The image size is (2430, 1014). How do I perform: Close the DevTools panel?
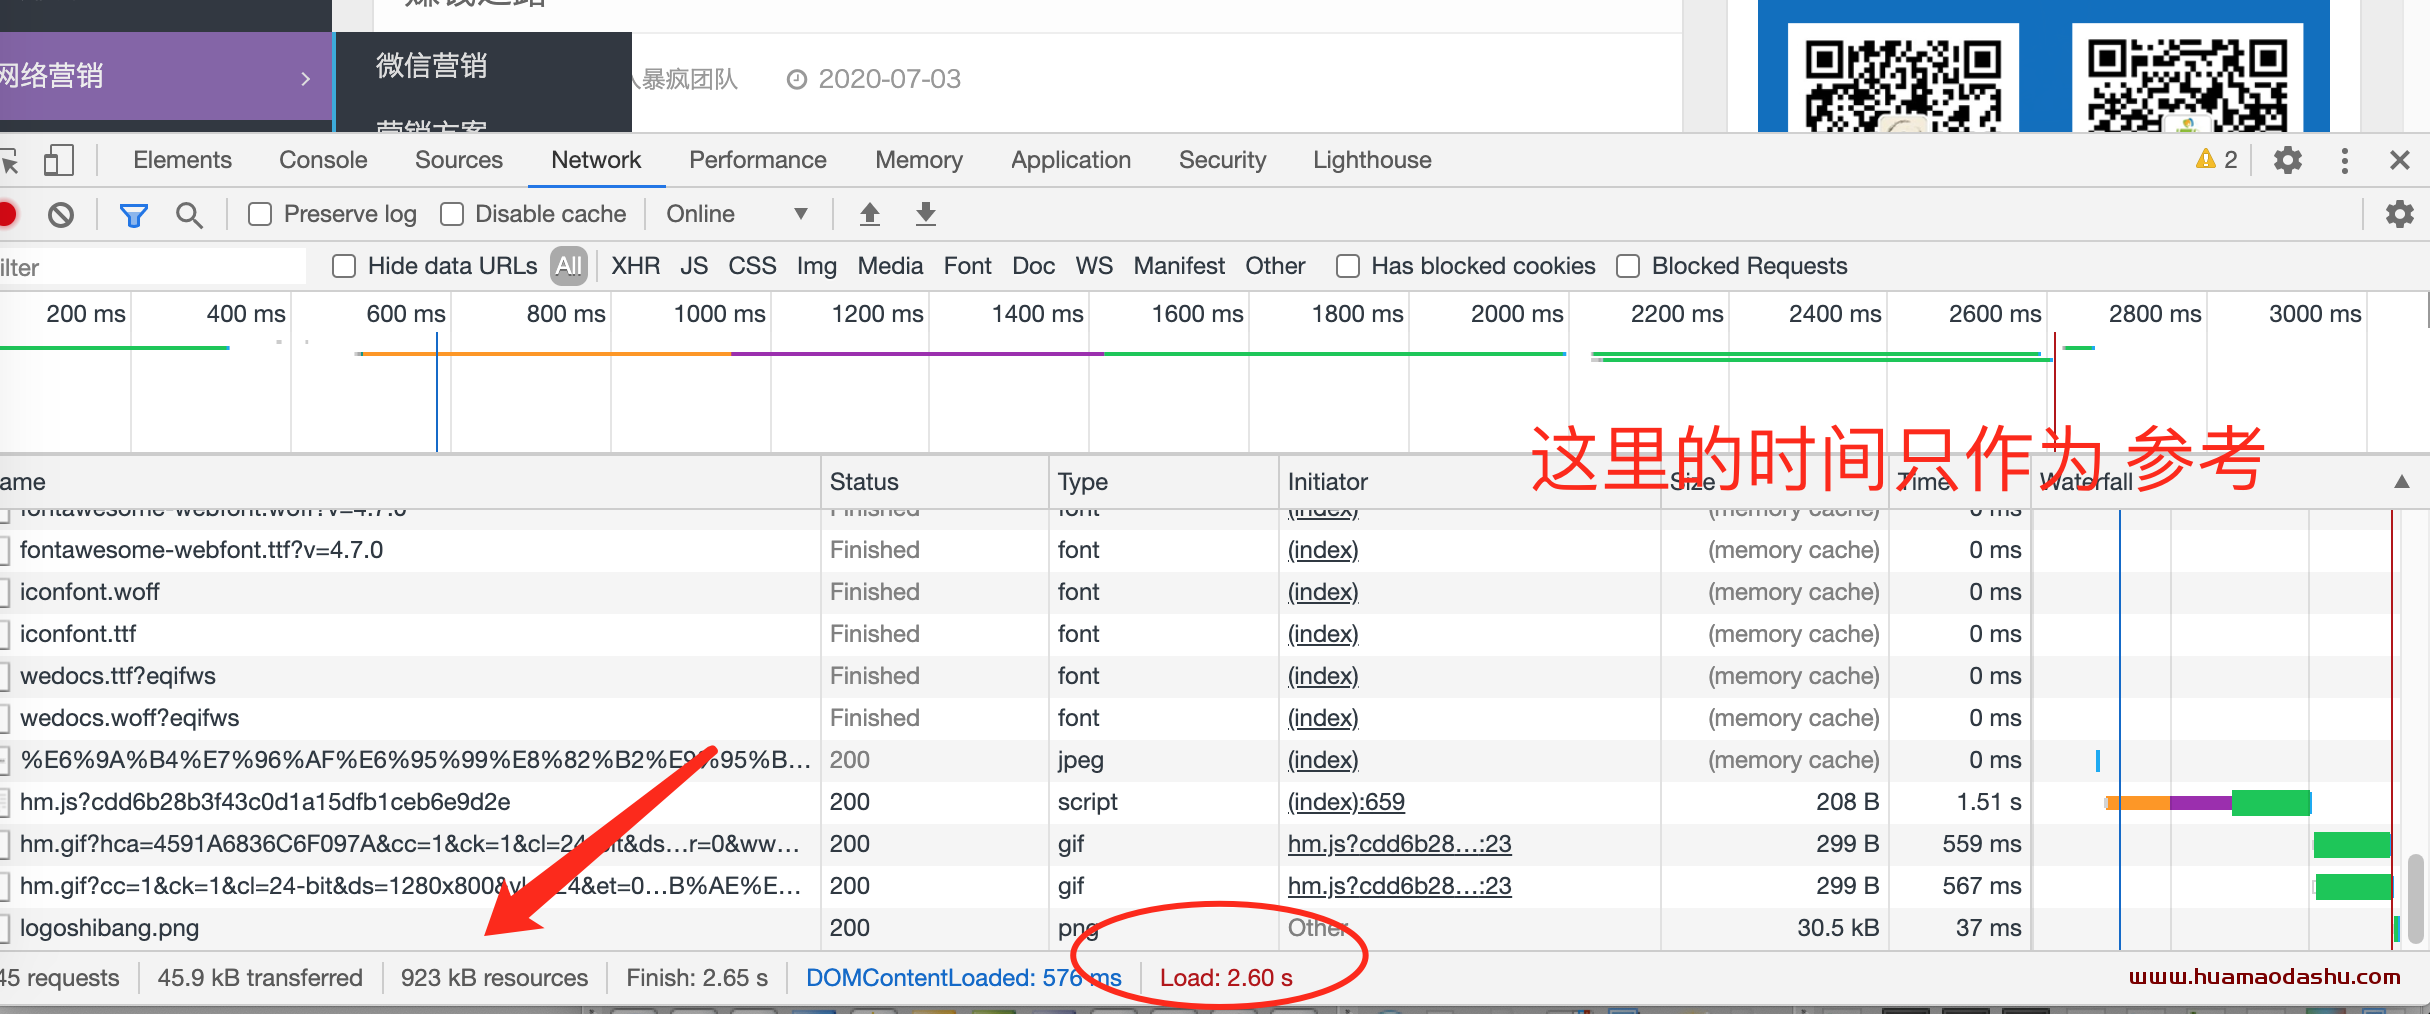[2399, 160]
